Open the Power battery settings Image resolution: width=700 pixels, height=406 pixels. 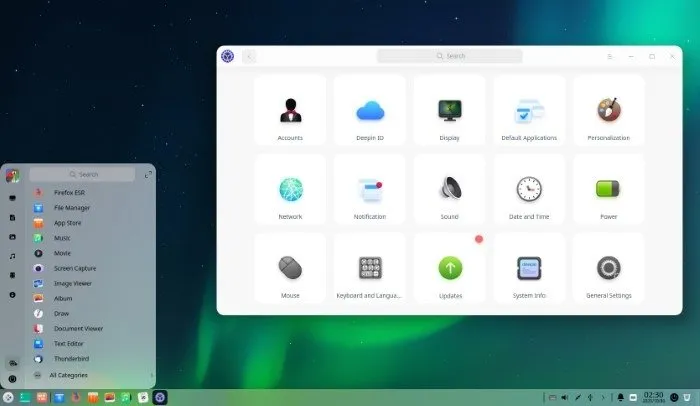(608, 188)
